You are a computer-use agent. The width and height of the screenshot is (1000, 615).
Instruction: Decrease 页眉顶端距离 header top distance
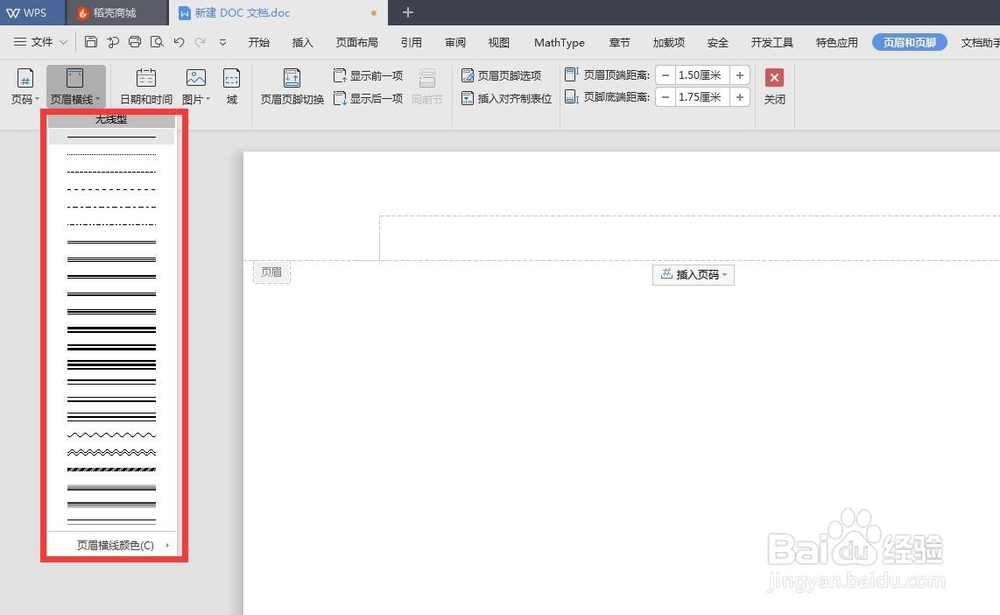[x=665, y=75]
